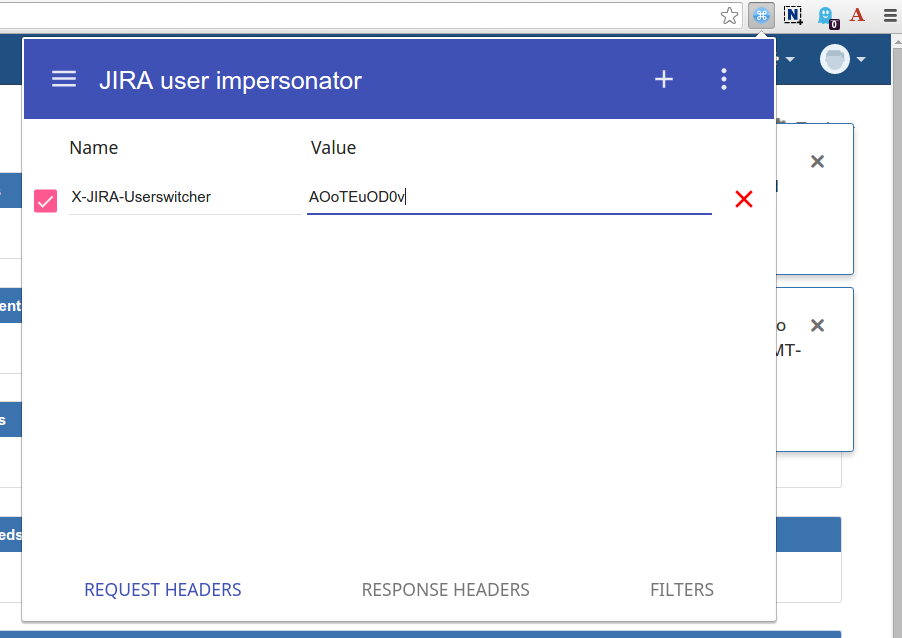The image size is (902, 638).
Task: Switch to the Response Headers tab
Action: pyautogui.click(x=445, y=590)
